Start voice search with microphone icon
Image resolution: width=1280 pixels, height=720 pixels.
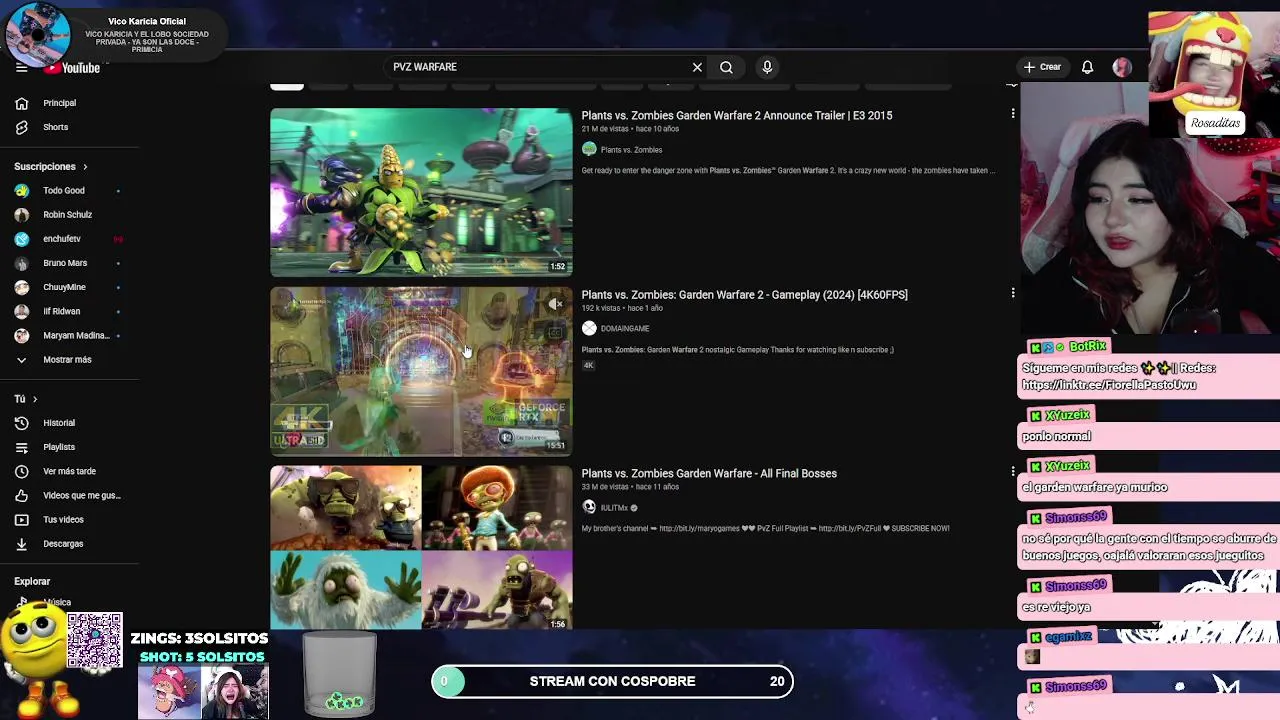coord(767,67)
